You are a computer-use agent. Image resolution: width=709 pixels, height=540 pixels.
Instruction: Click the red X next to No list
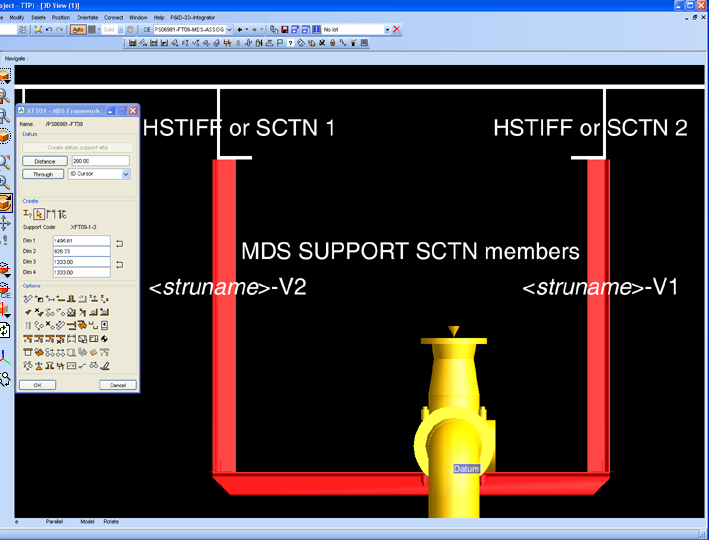pyautogui.click(x=396, y=30)
